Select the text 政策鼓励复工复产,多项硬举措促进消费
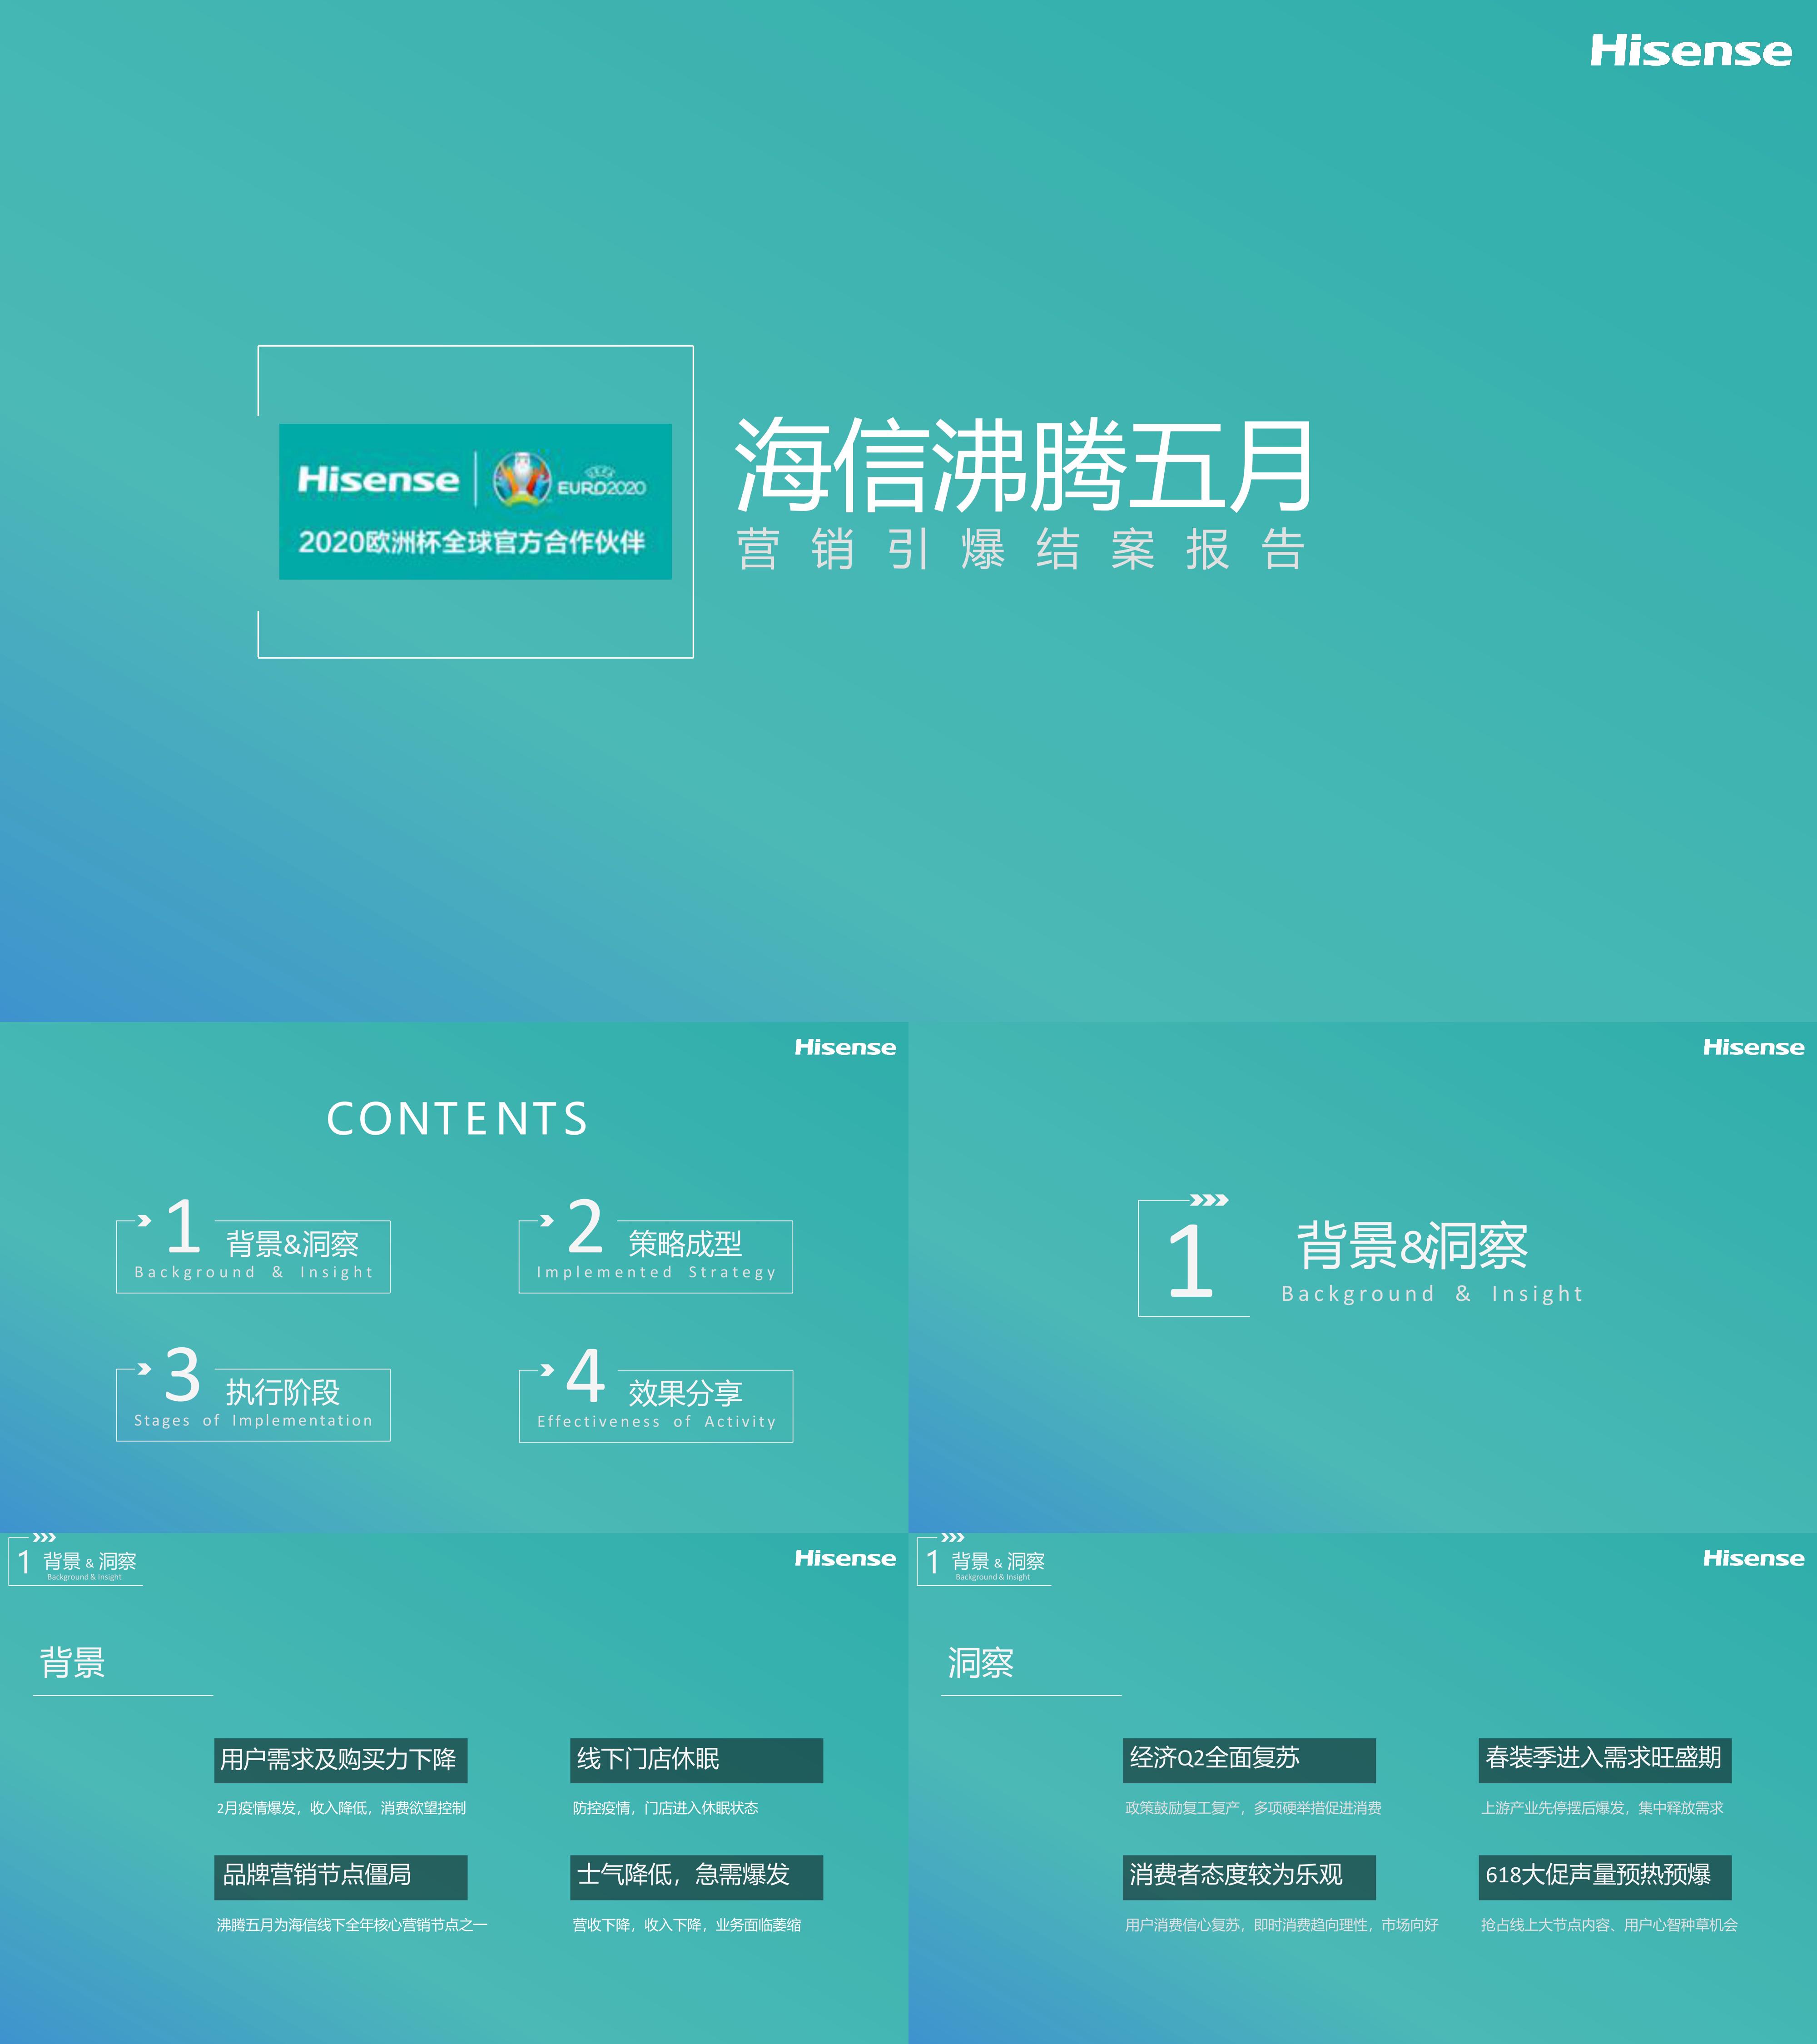This screenshot has height=2044, width=1817. tap(1253, 1808)
